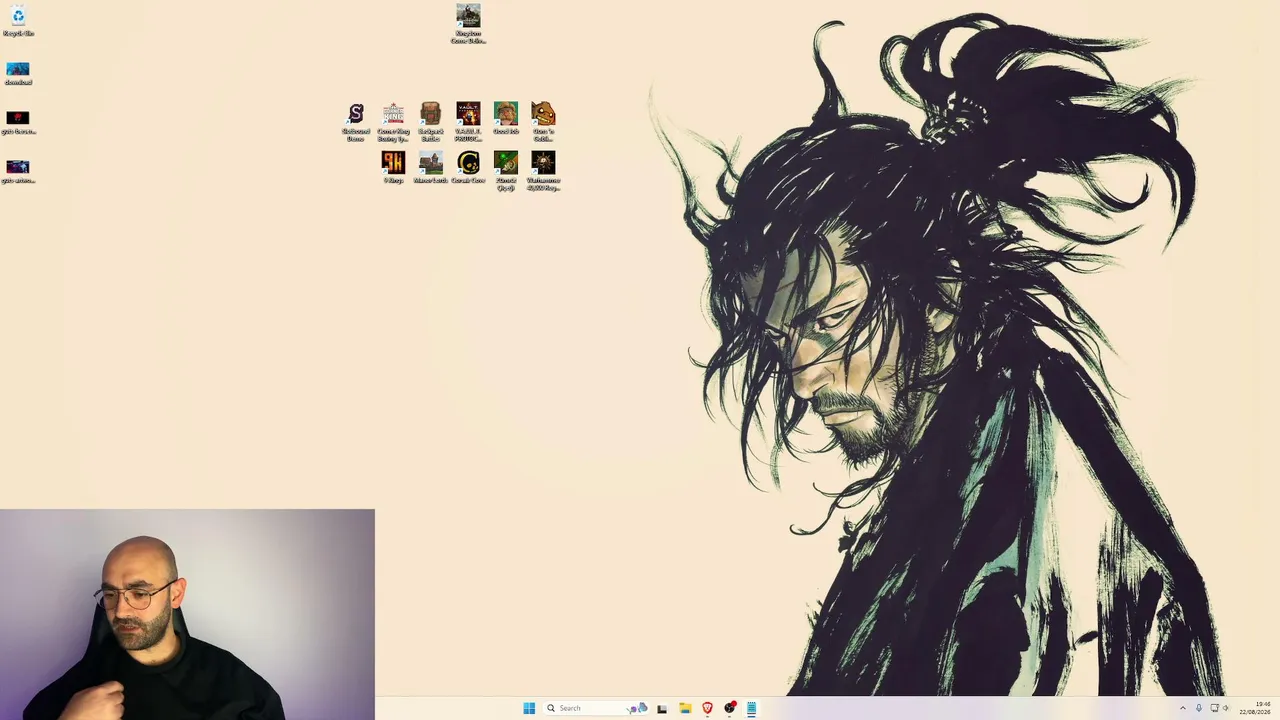Select the Slotbound Demo shortcut with S logo
This screenshot has height=720, width=1280.
click(356, 122)
